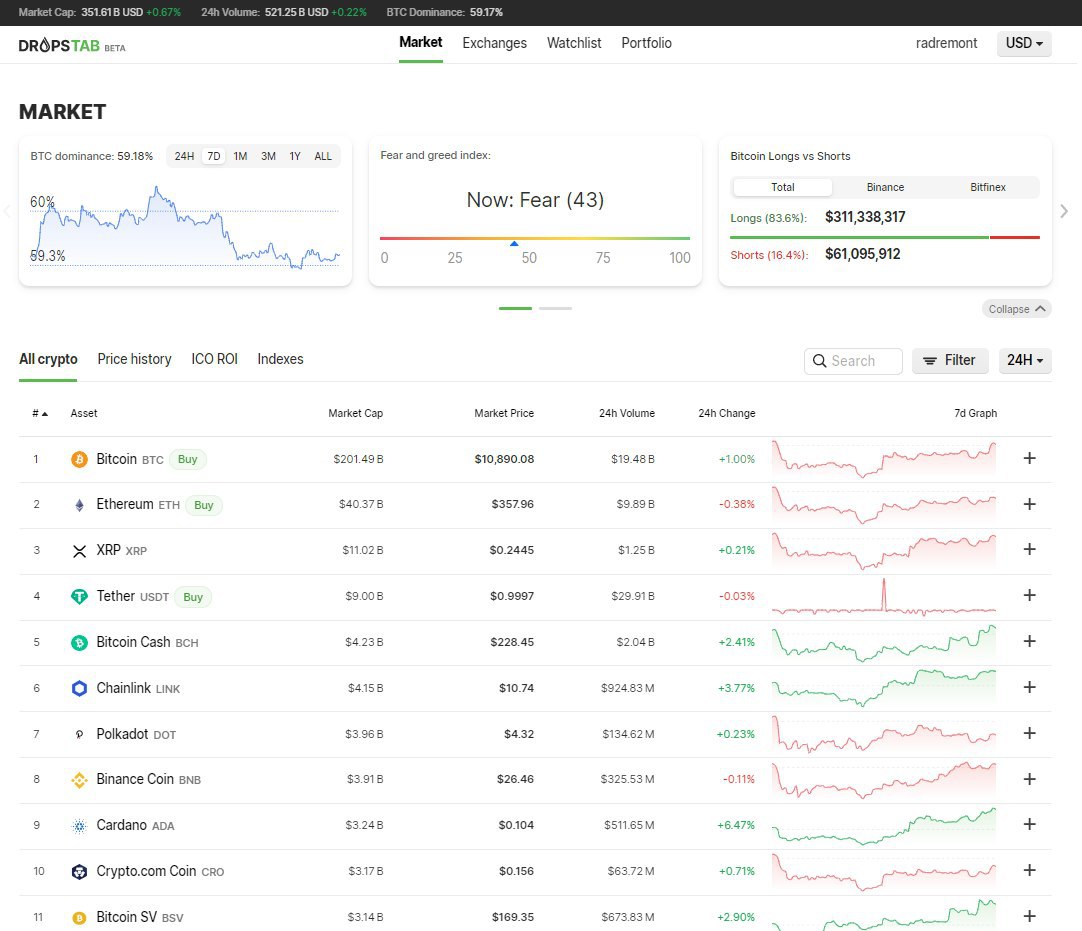The image size is (1082, 931).
Task: Set BTC dominance chart to 7D
Action: click(214, 157)
